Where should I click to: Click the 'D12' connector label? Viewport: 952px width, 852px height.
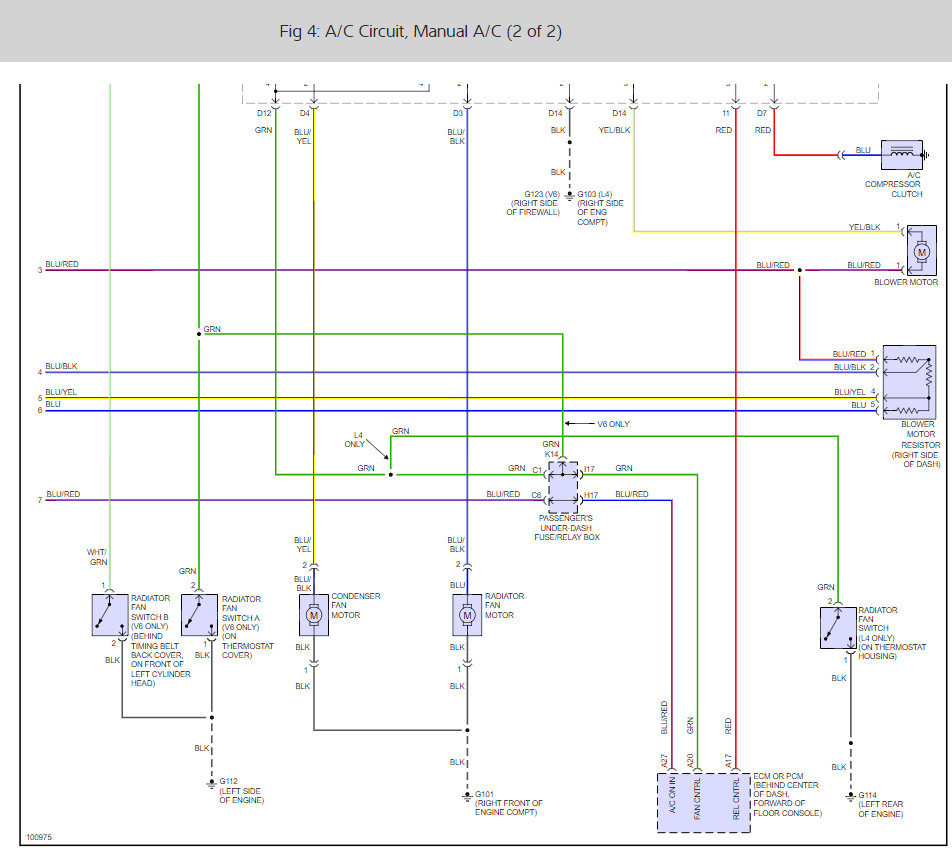pos(264,113)
